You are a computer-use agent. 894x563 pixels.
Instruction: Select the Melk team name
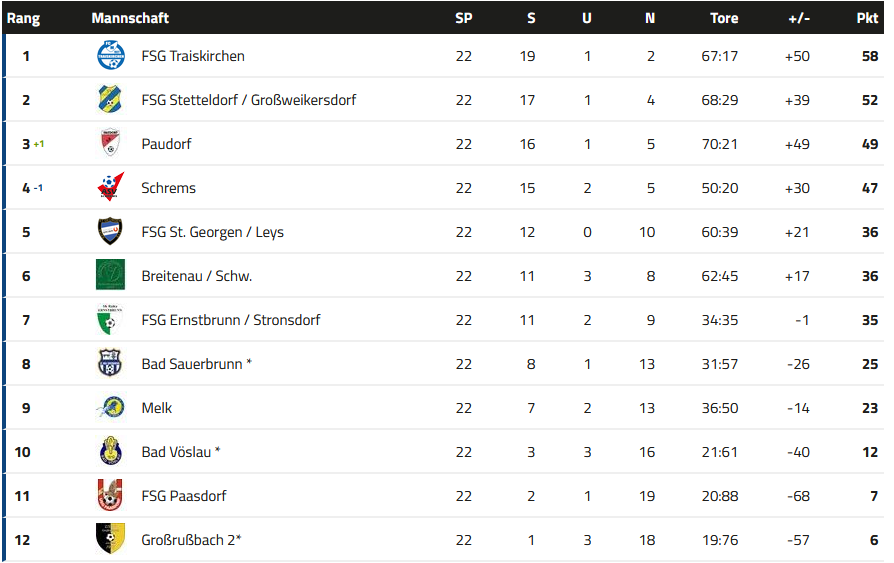pyautogui.click(x=157, y=408)
